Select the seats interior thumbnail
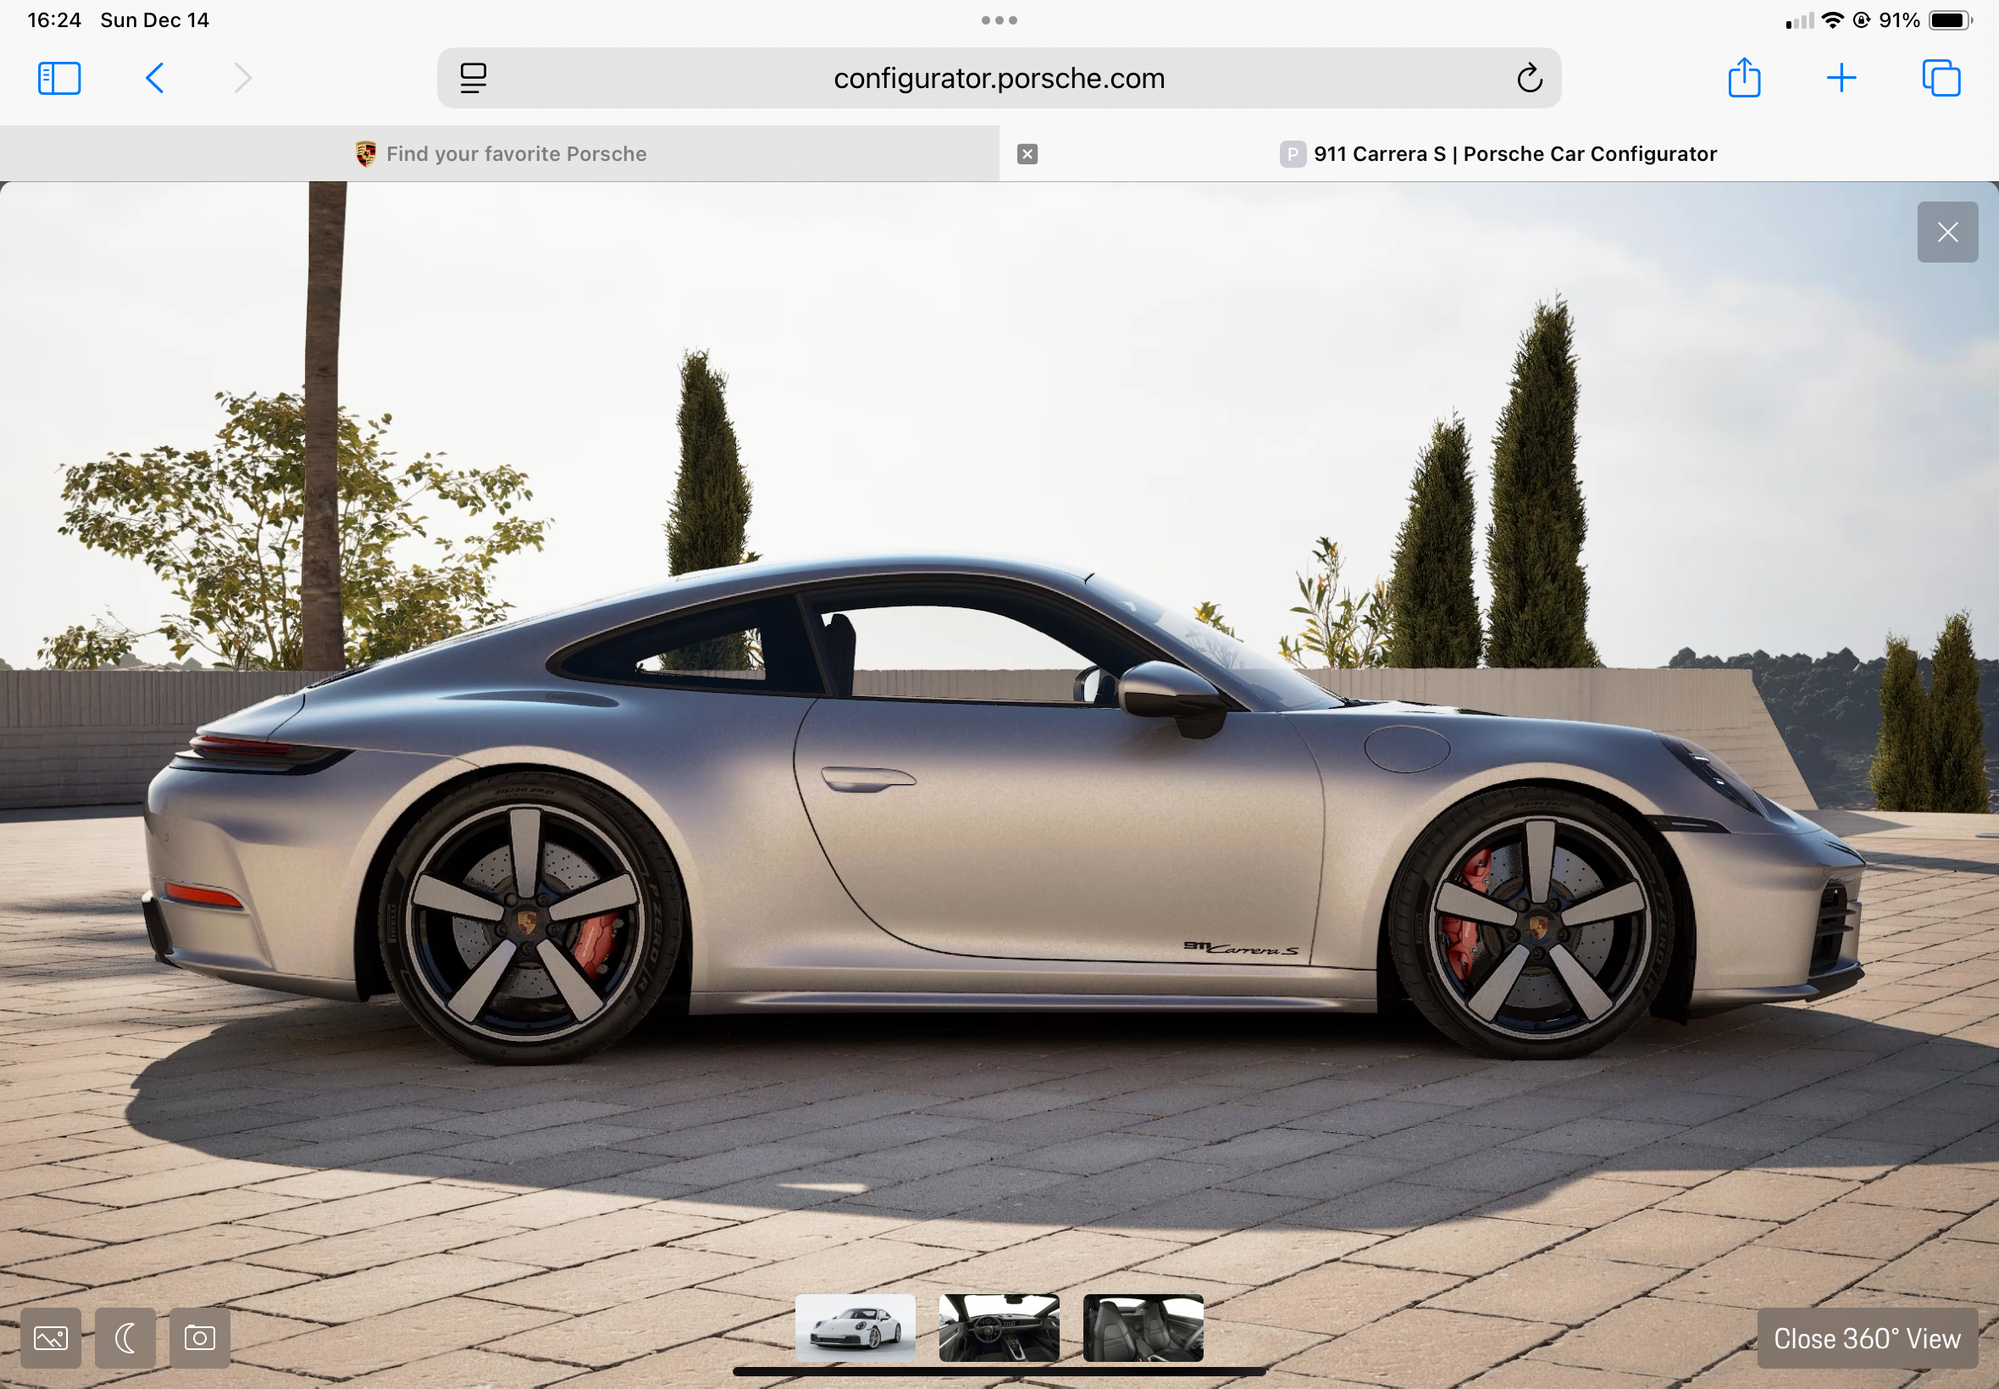This screenshot has height=1389, width=1999. (x=1143, y=1328)
